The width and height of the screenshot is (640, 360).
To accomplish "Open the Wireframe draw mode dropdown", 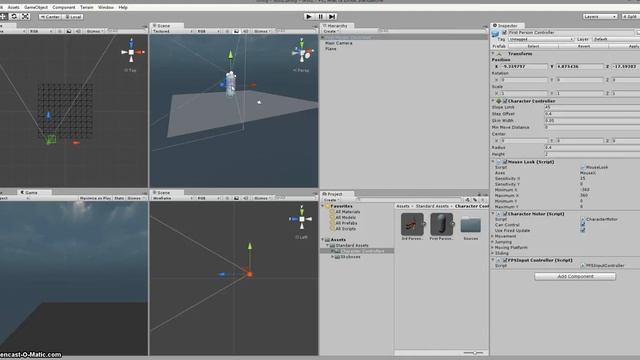I will point(172,198).
